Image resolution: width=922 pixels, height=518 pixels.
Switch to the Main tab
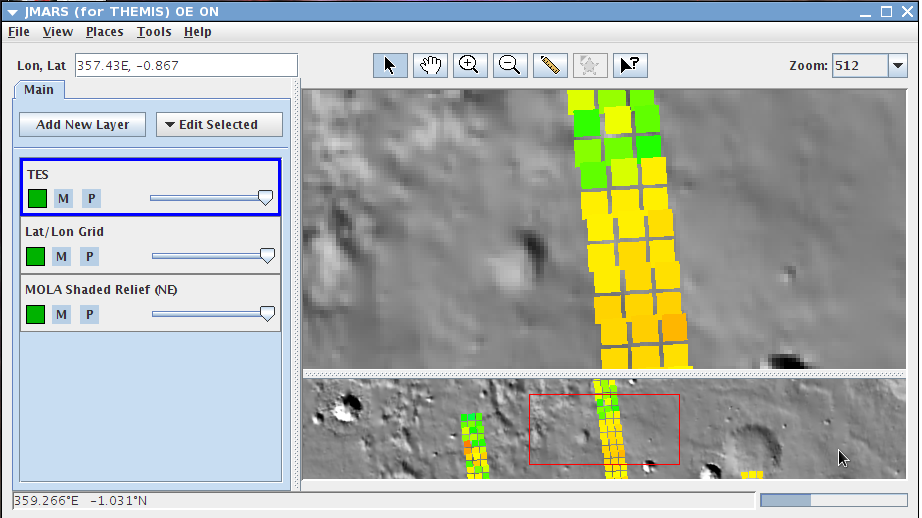click(x=39, y=89)
